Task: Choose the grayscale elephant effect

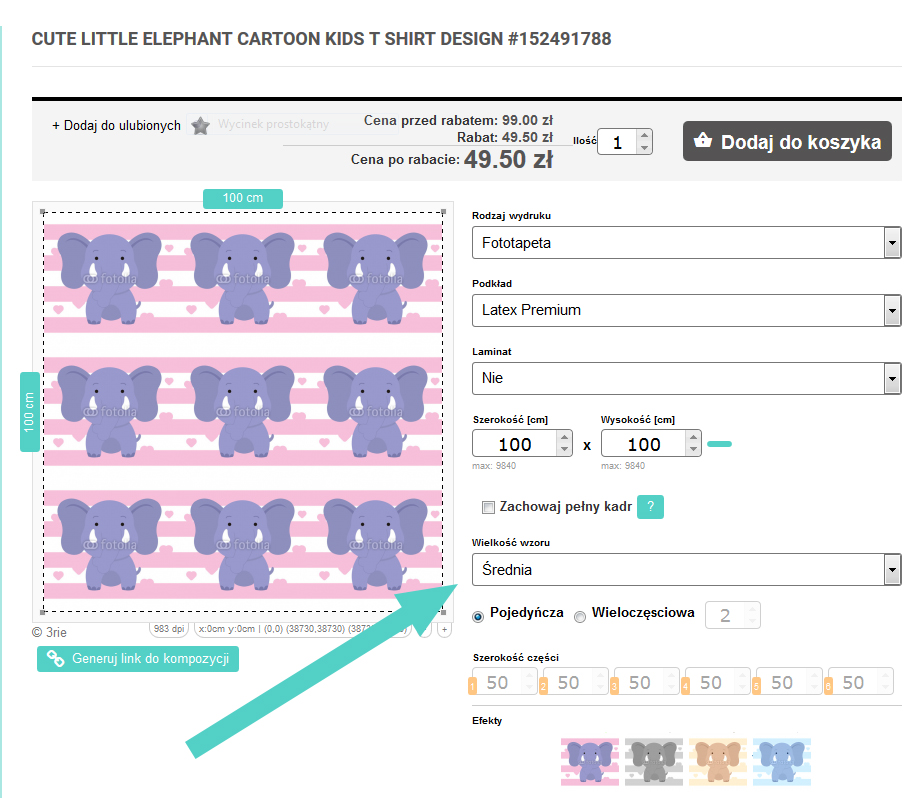Action: [x=654, y=762]
